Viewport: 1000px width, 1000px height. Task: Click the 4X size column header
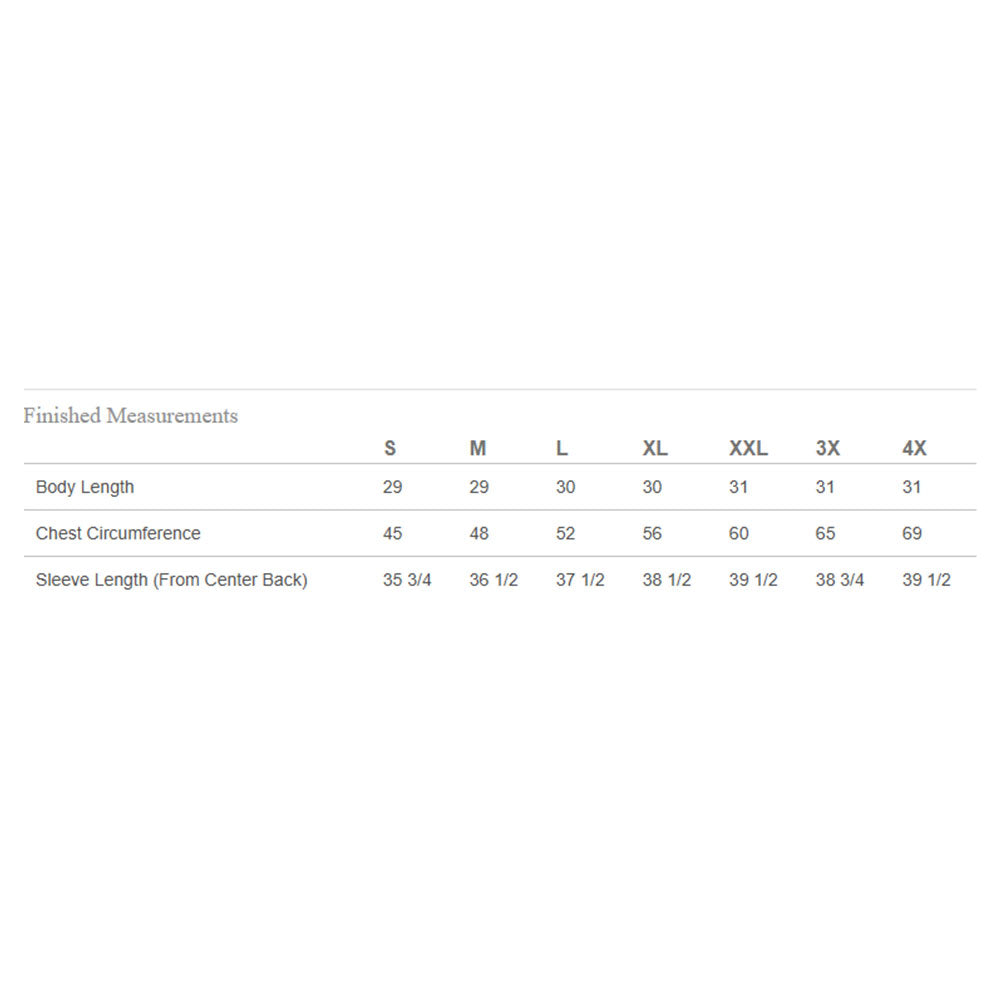click(x=914, y=449)
